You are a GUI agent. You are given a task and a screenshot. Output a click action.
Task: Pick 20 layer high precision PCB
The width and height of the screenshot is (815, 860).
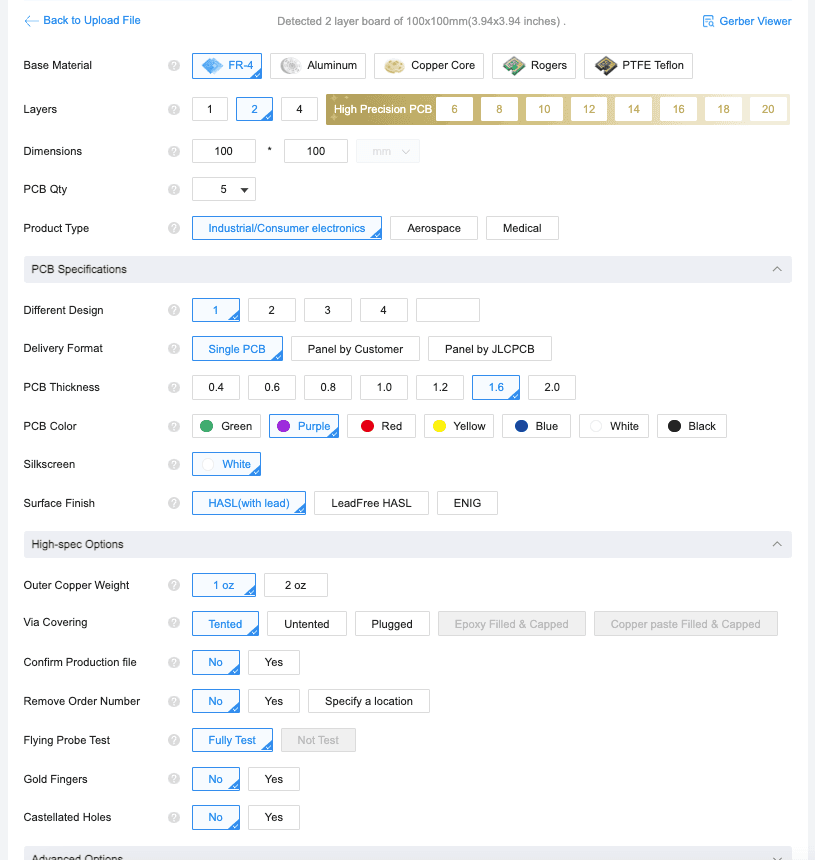pyautogui.click(x=768, y=109)
